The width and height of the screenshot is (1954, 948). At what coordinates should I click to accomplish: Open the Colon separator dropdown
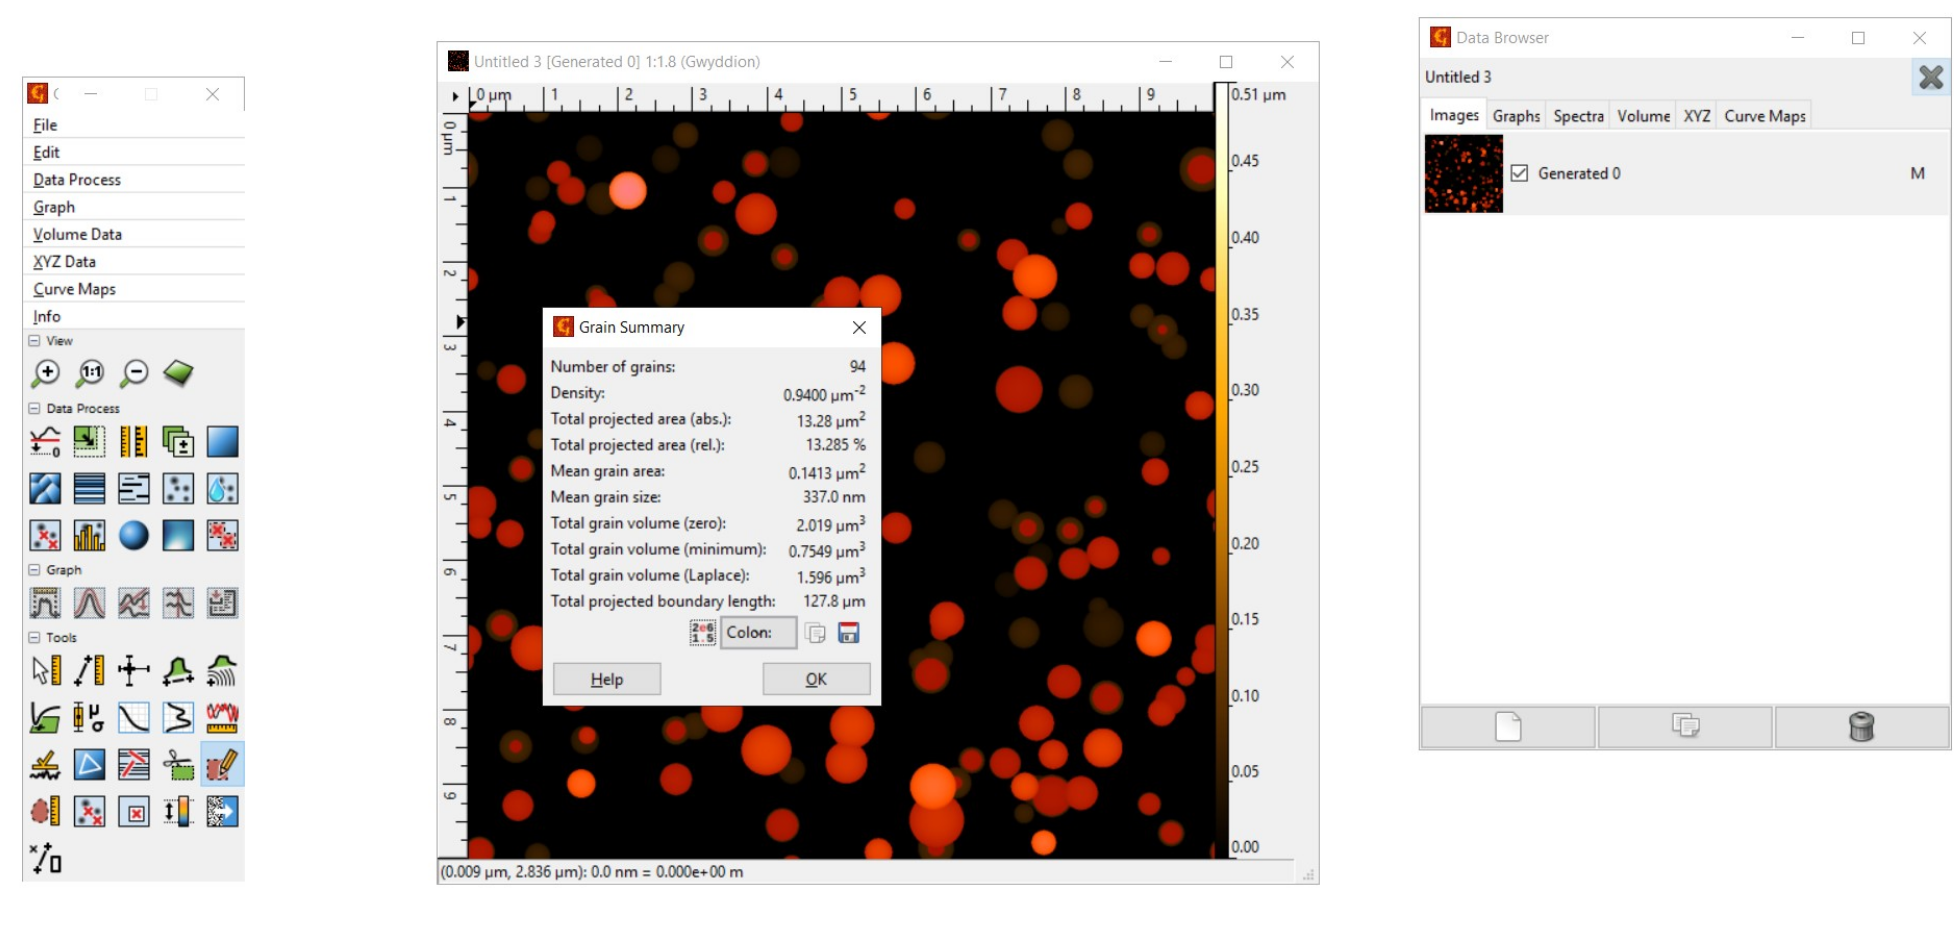point(758,632)
